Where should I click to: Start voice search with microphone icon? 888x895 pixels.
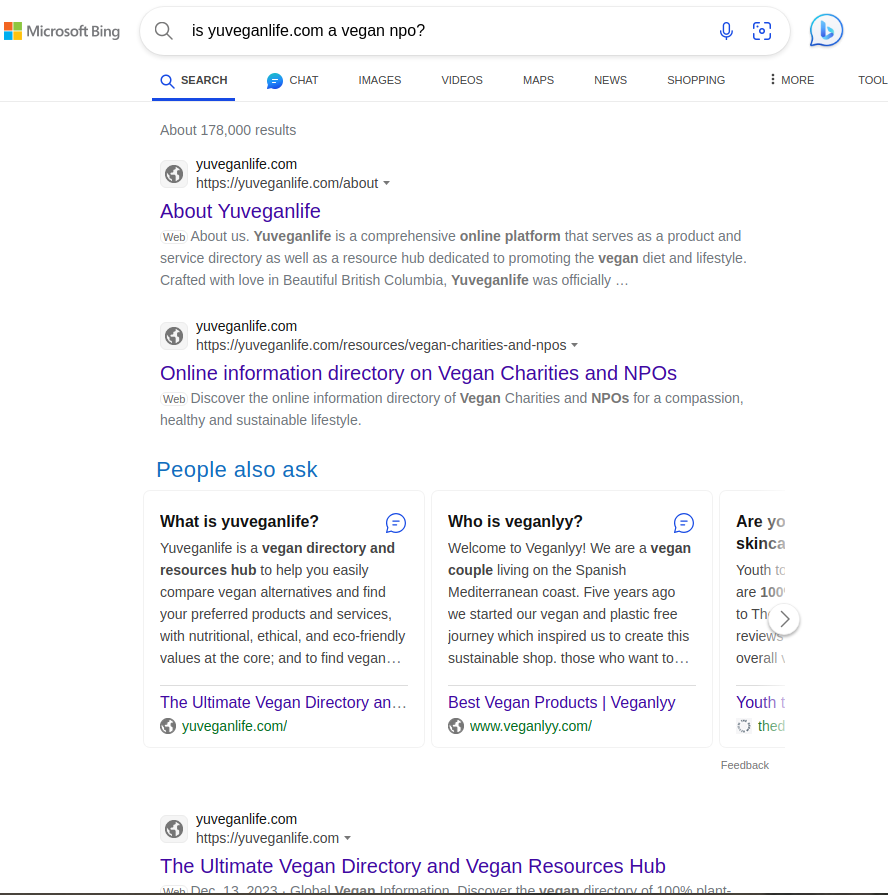click(726, 31)
